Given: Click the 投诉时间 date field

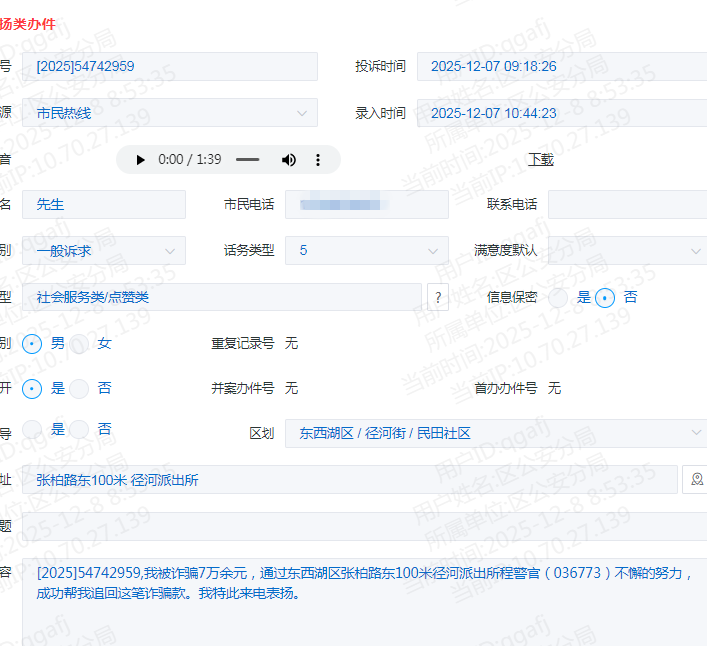Looking at the screenshot, I should 561,66.
